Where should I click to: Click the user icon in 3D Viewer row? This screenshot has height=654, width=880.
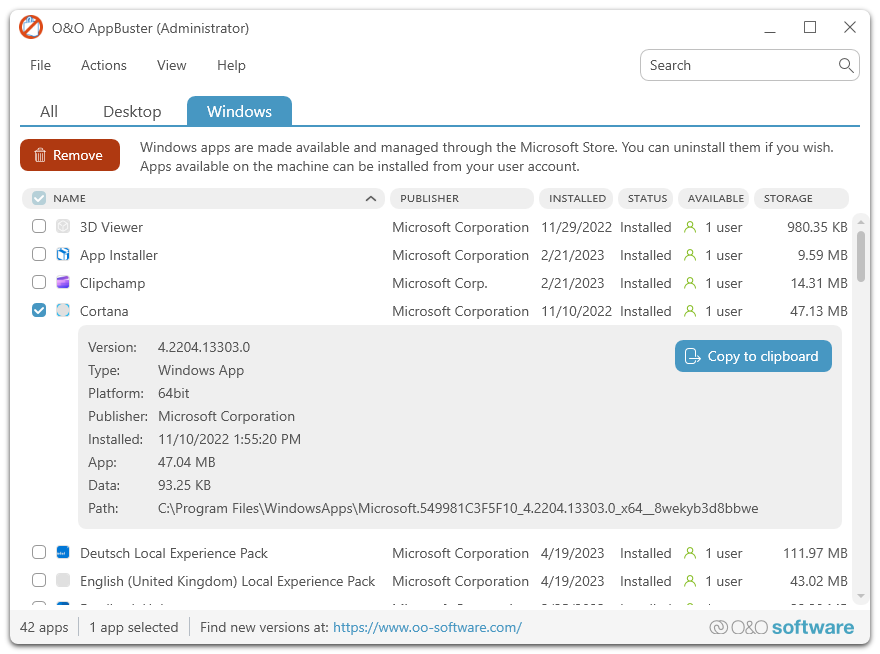pyautogui.click(x=690, y=227)
